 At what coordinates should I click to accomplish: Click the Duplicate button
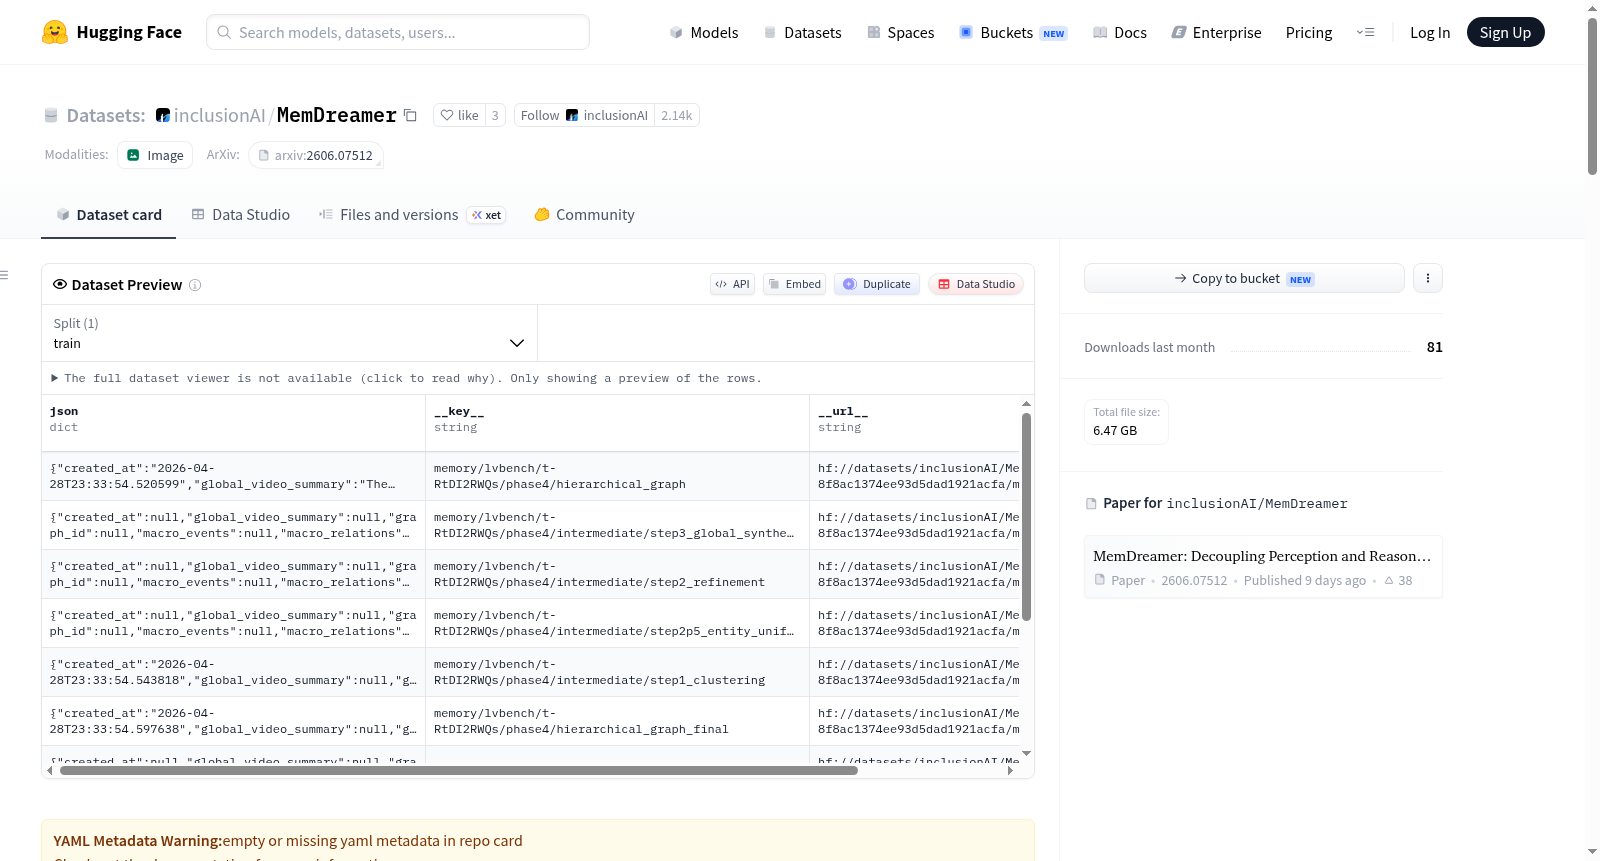coord(877,284)
